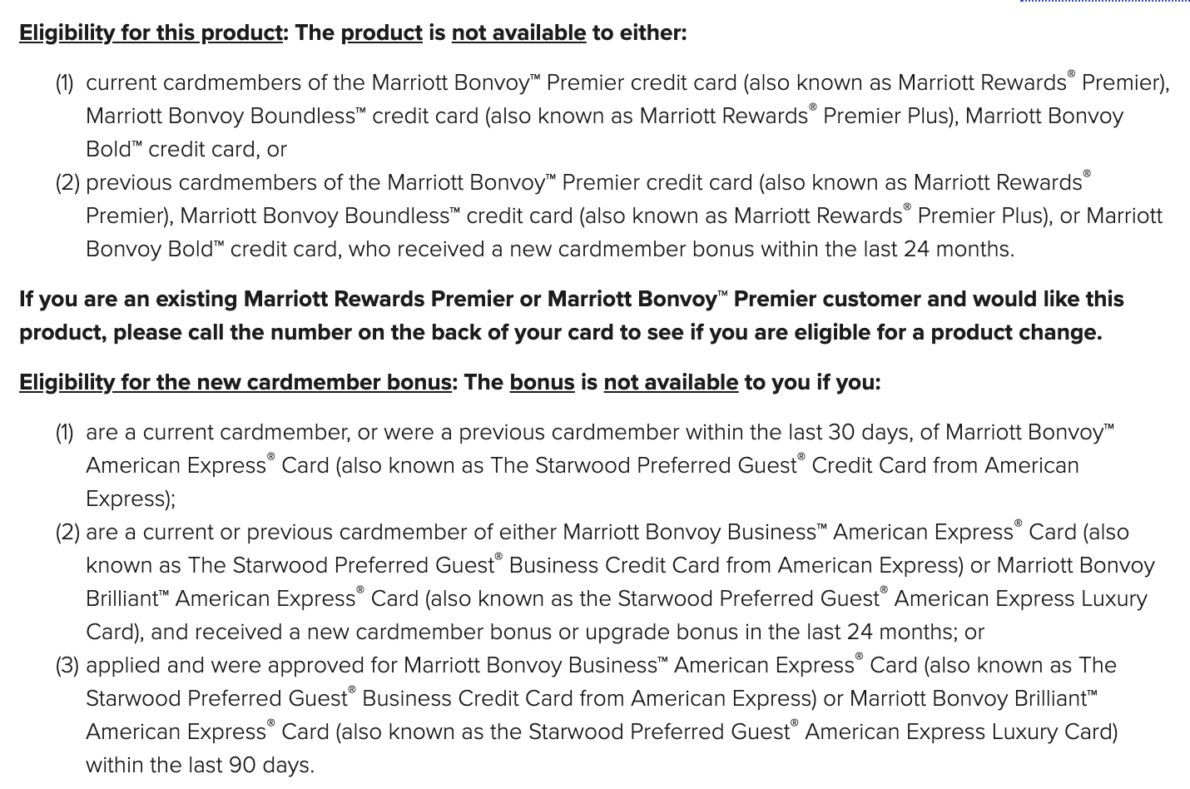Click underlined "not available" before "to you if you:"

pyautogui.click(x=671, y=382)
